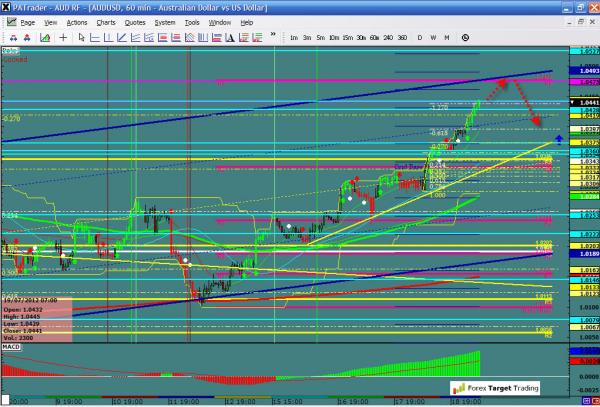Select the second fan lines tool
This screenshot has width=600, height=407.
point(149,37)
